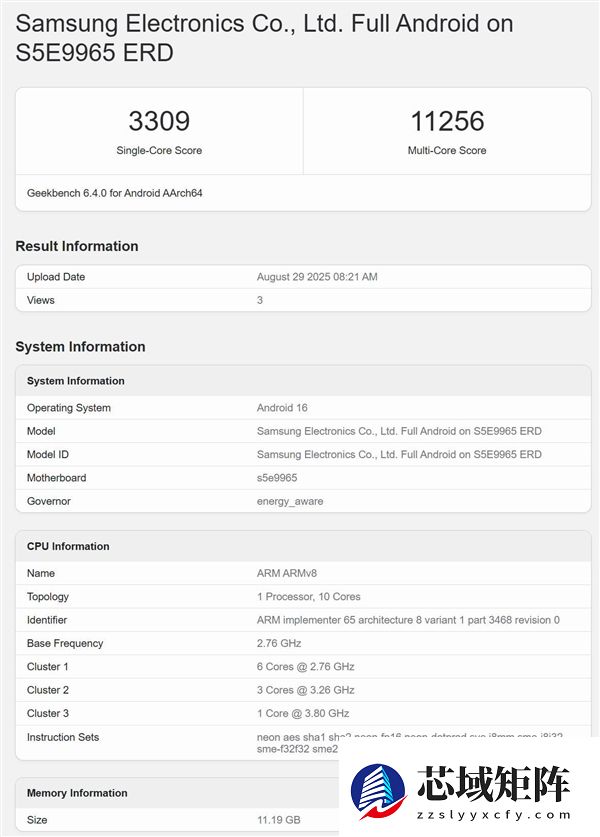Select the Instruction Sets row
This screenshot has height=837, width=600.
click(300, 737)
